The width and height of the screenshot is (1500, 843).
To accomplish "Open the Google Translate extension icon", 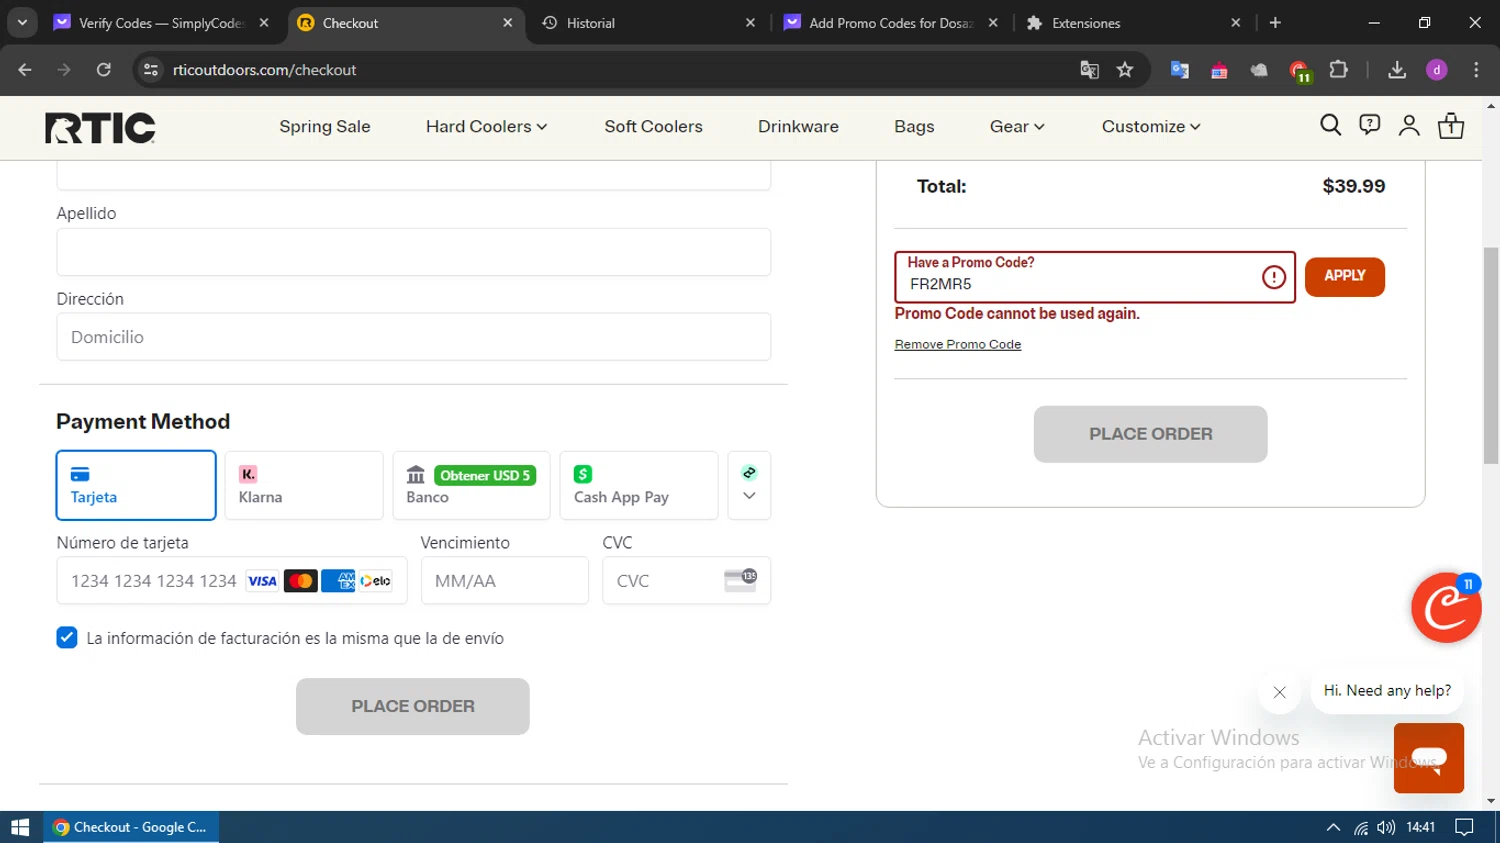I will tap(1180, 70).
